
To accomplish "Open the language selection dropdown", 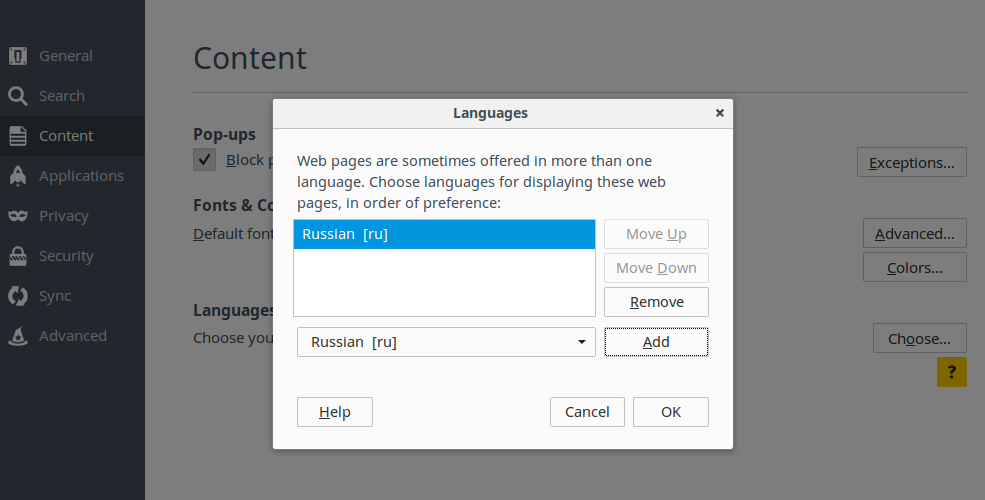I will pyautogui.click(x=446, y=342).
